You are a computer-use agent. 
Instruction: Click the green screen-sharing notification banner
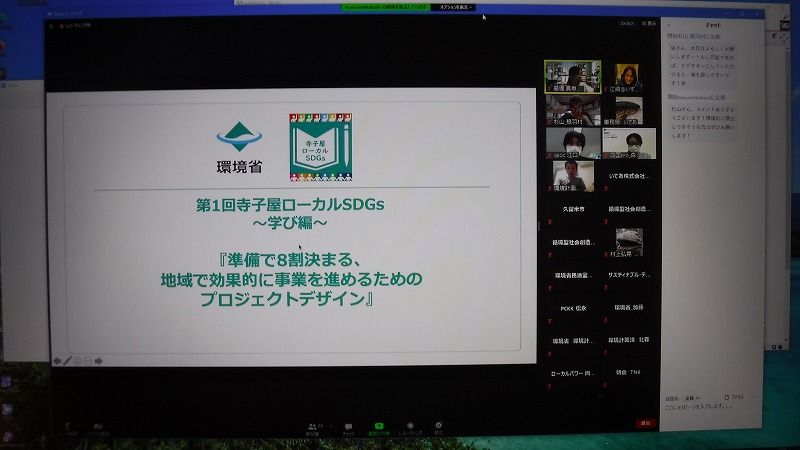pos(385,7)
